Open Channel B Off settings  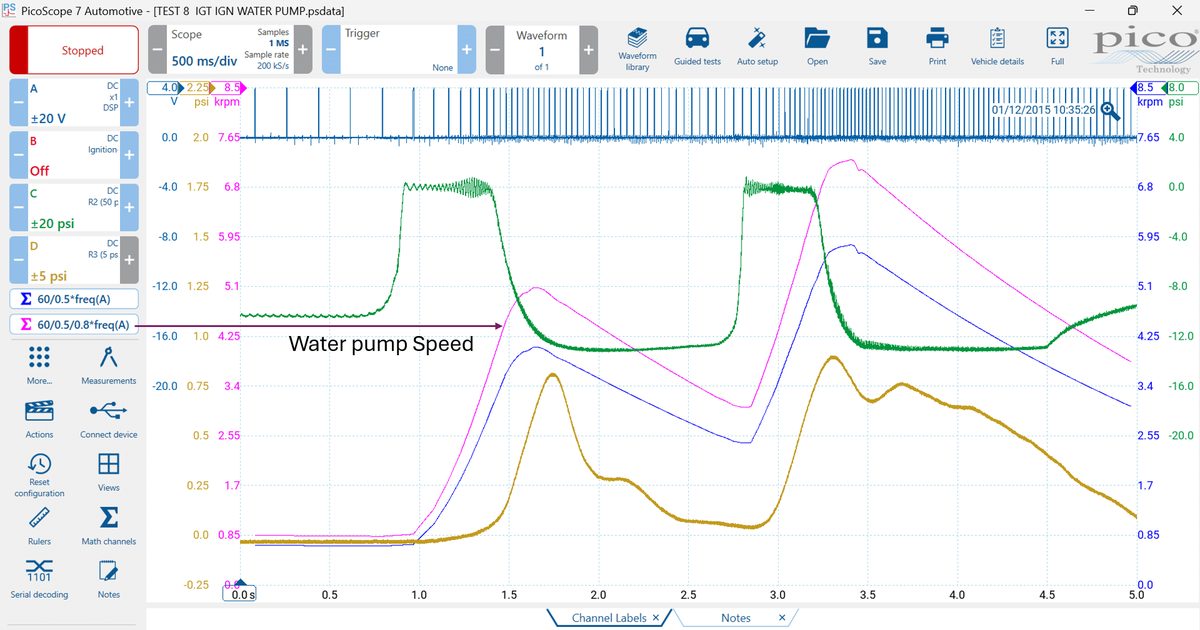click(x=74, y=154)
